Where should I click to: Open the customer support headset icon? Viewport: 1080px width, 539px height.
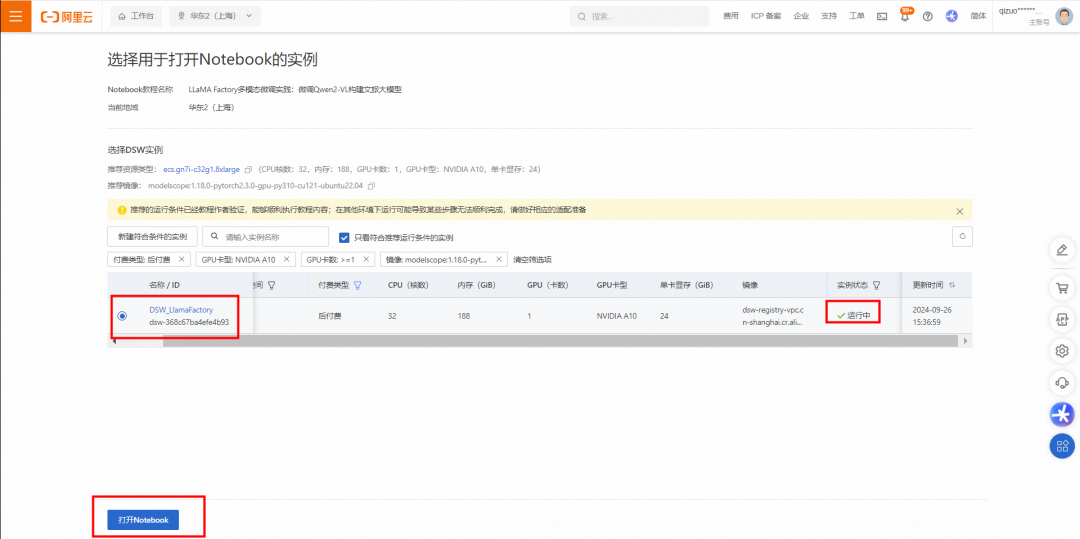pyautogui.click(x=1062, y=382)
